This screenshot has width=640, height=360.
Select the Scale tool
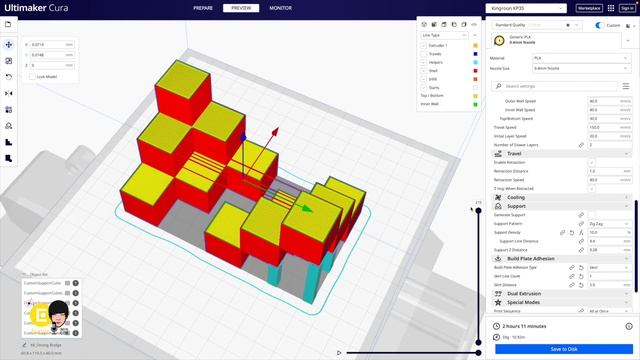9,61
